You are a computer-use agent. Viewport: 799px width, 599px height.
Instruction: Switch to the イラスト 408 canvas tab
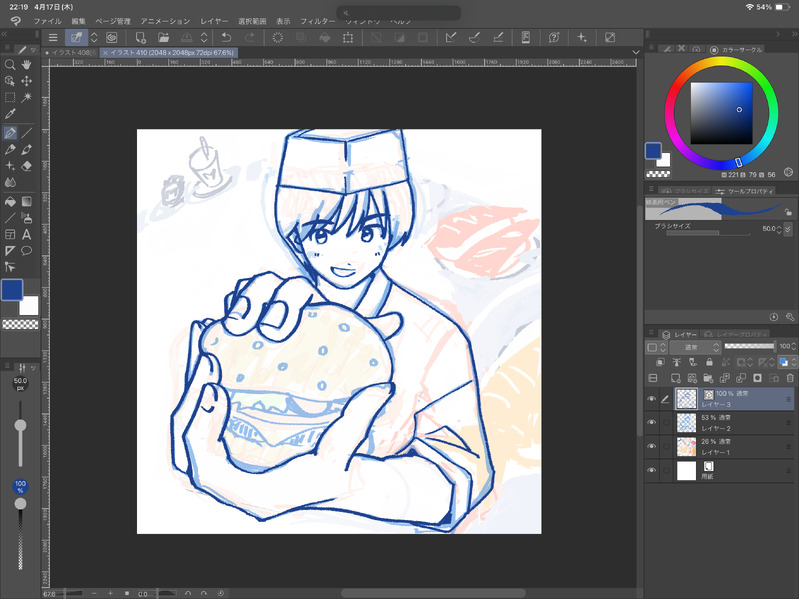(x=71, y=52)
